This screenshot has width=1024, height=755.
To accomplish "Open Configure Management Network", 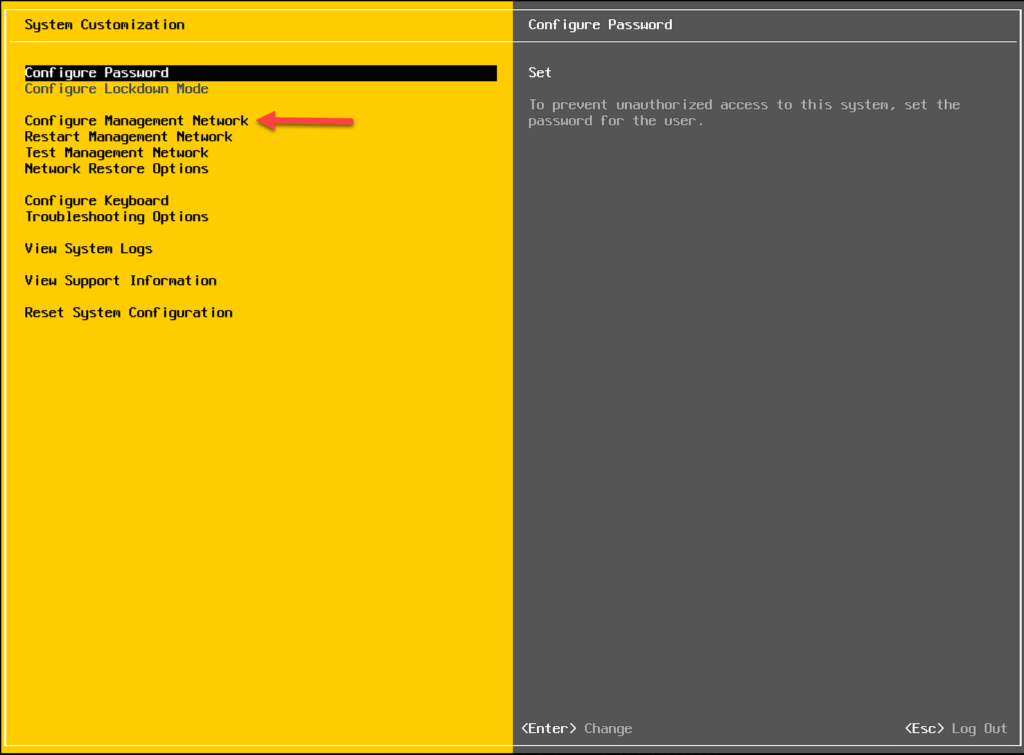I will click(136, 121).
